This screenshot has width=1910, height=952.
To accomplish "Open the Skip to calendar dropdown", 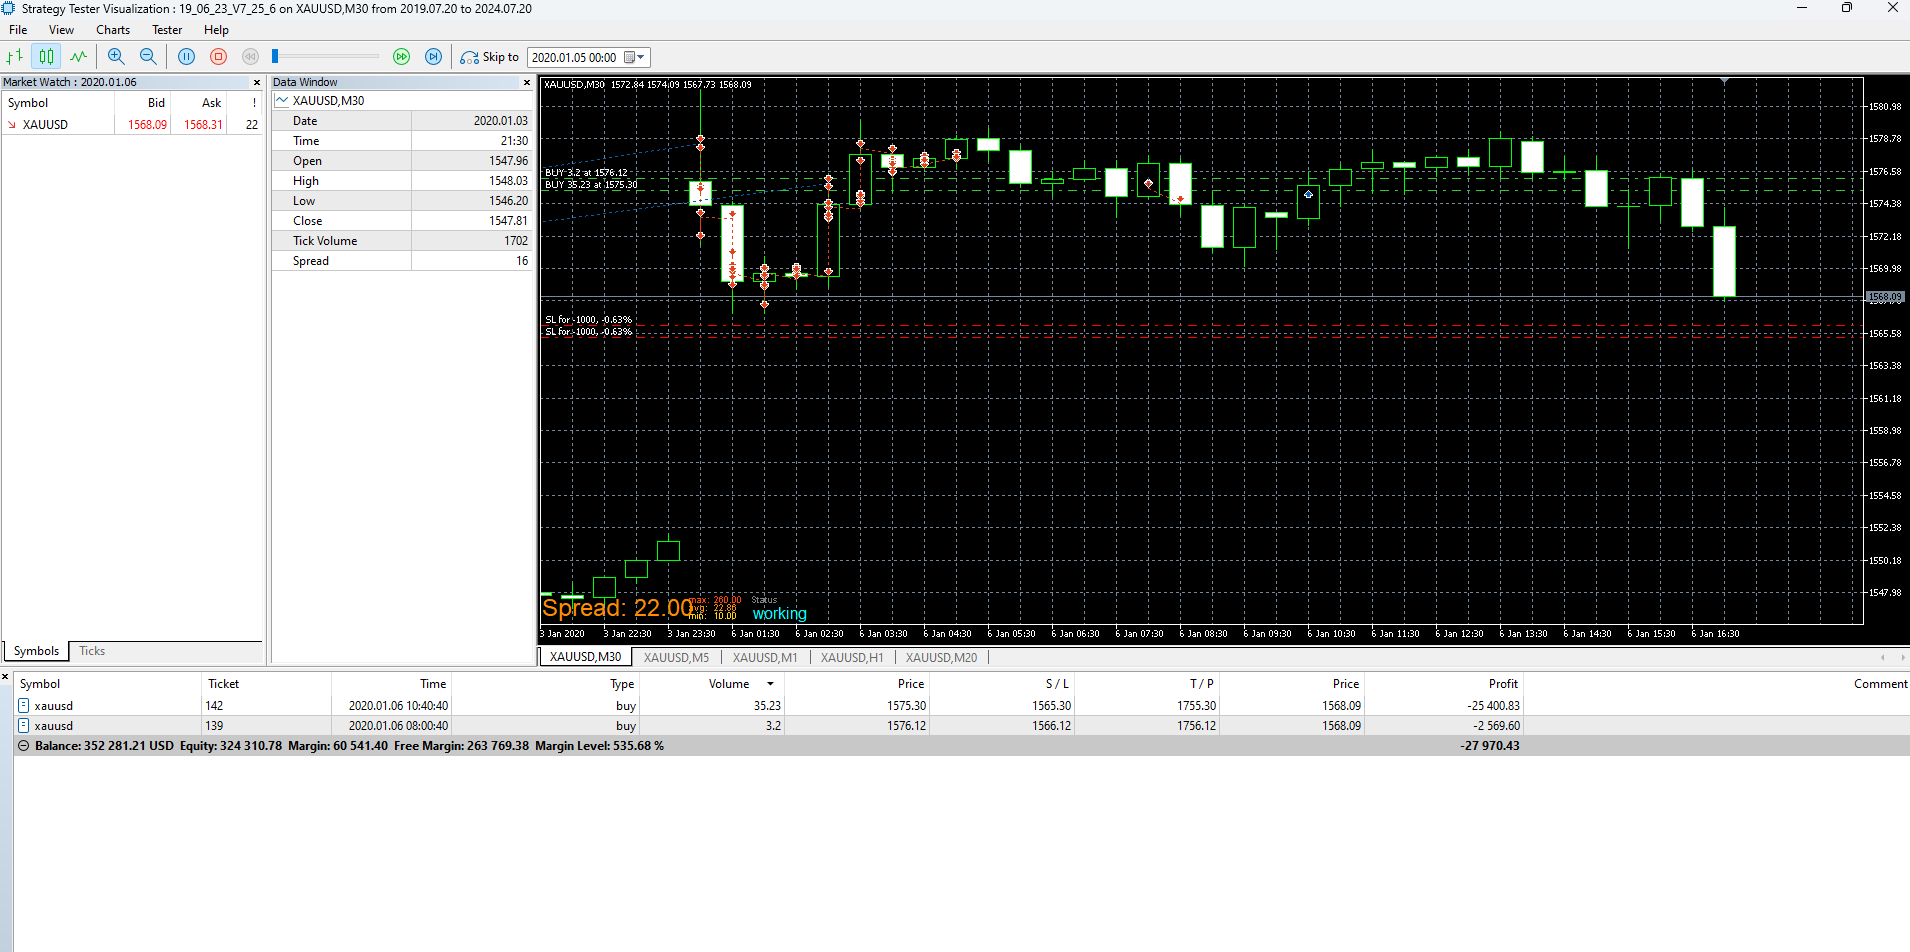I will click(635, 57).
